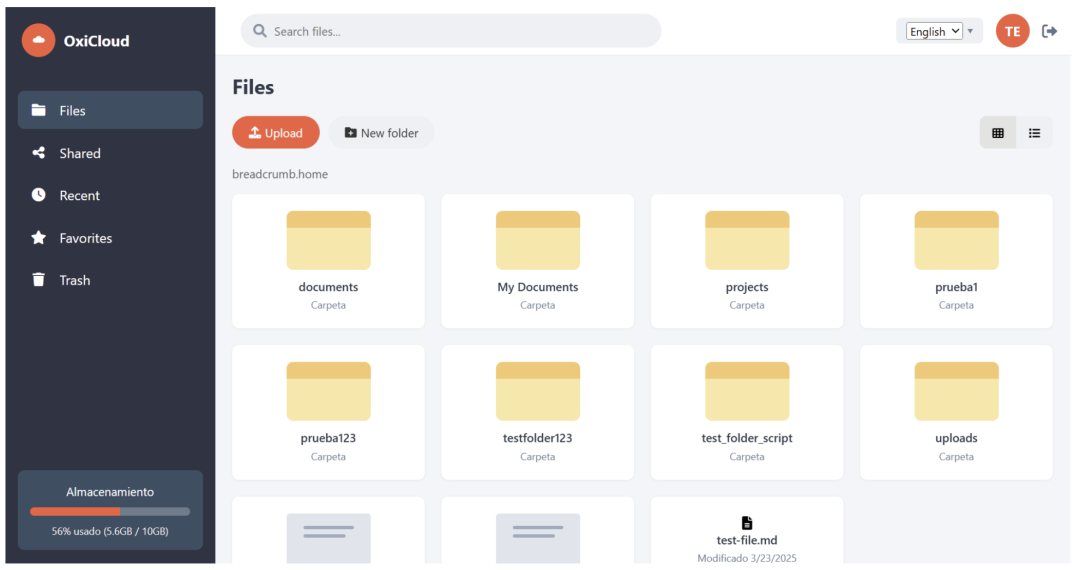Click the 56% usado storage text
This screenshot has height=570, width=1080.
click(x=110, y=531)
